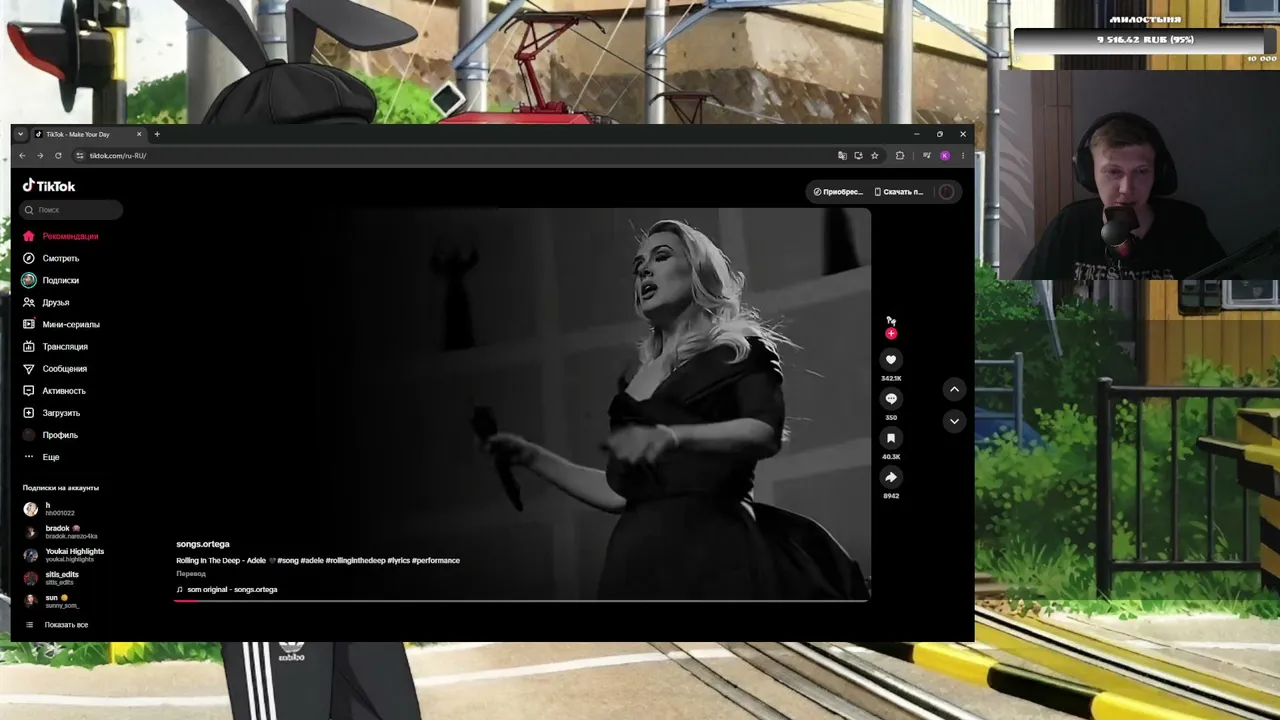The height and width of the screenshot is (720, 1280).
Task: Click the #rollinginthedeep hashtag
Action: point(356,560)
